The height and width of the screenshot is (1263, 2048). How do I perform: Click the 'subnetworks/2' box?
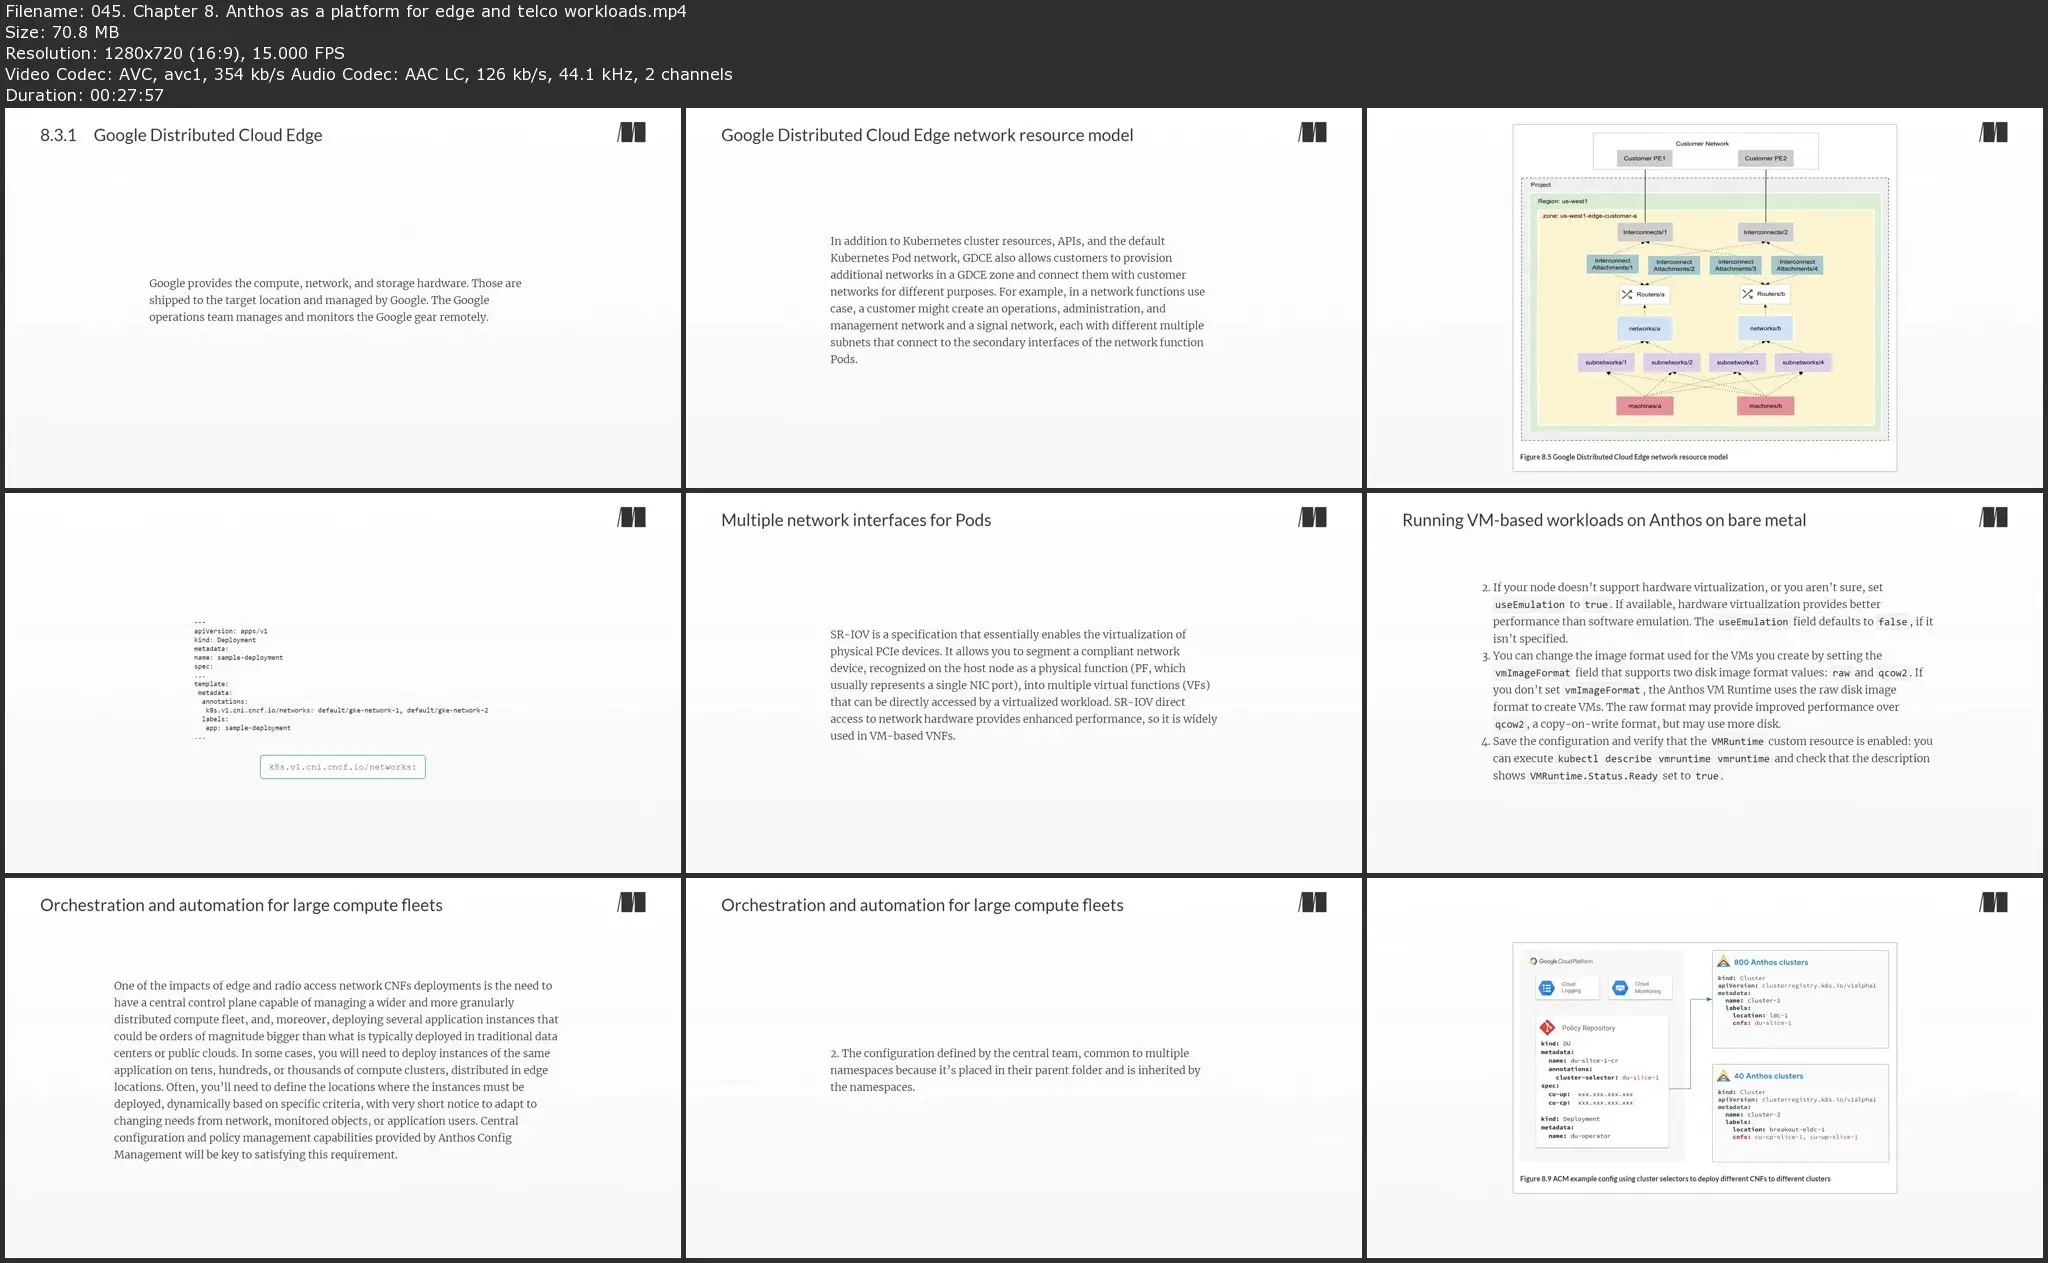[x=1672, y=362]
